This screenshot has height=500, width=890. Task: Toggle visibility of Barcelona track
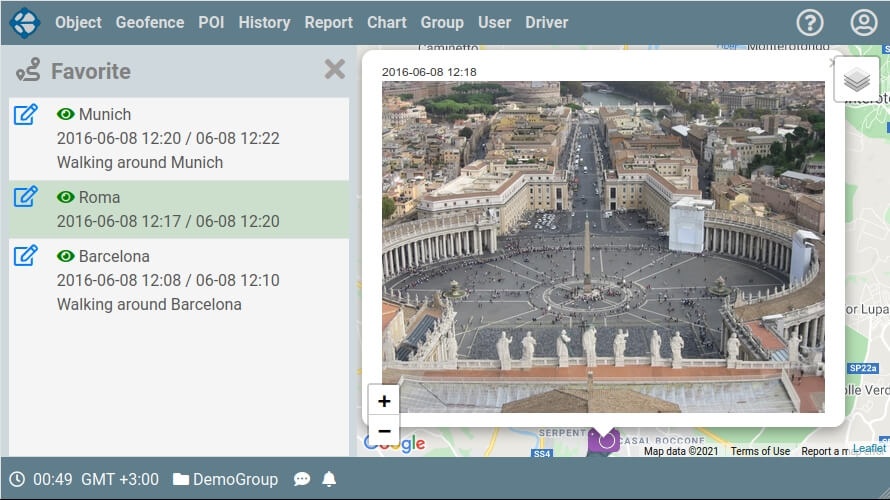pos(66,256)
